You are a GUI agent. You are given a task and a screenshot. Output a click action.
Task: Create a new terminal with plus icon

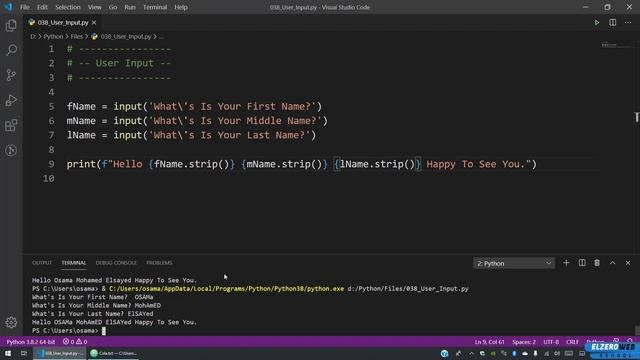566,263
